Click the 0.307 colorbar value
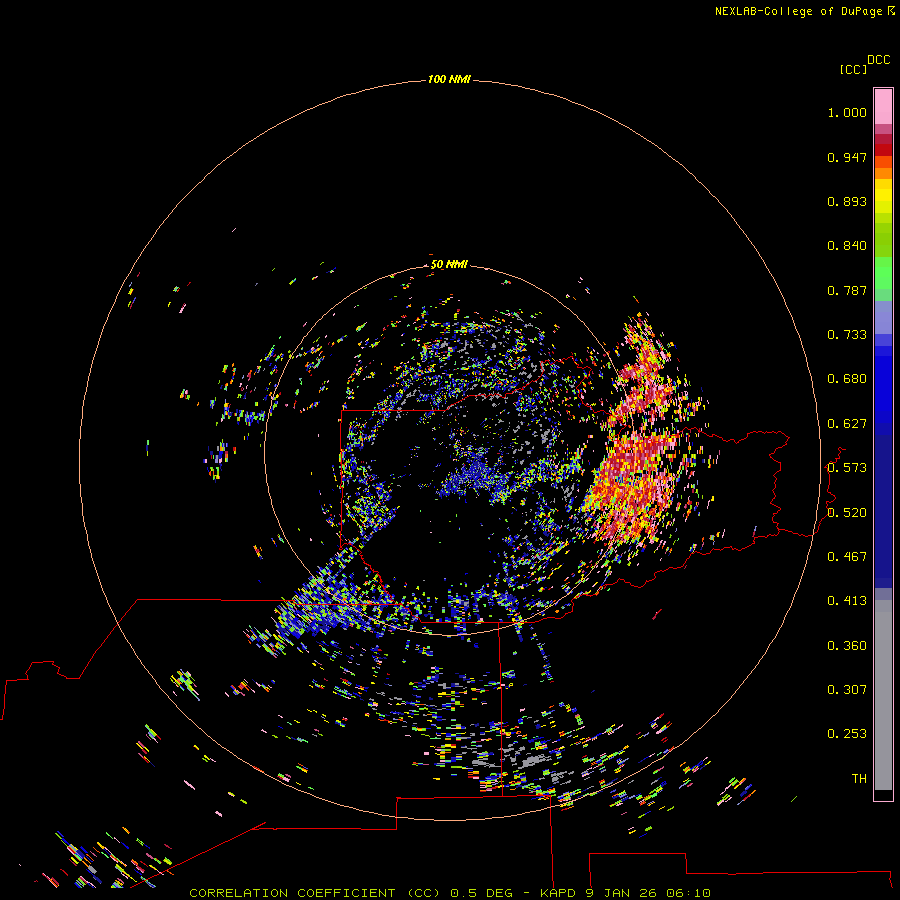The image size is (900, 900). click(847, 690)
